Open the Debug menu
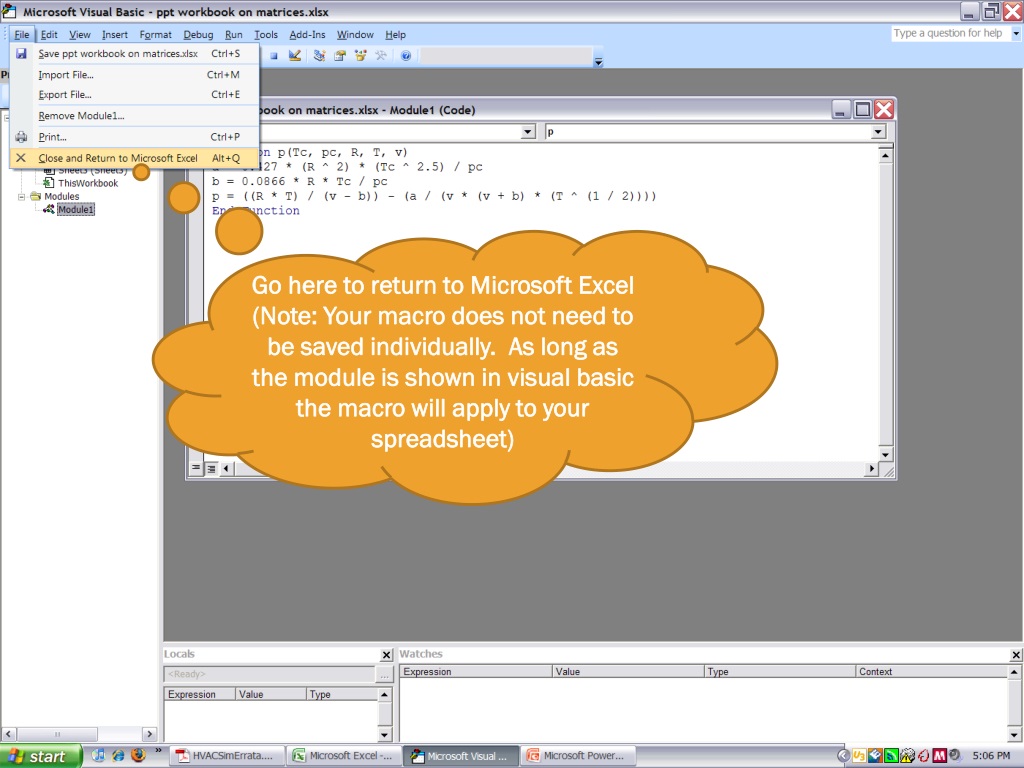The image size is (1024, 768). (x=198, y=35)
